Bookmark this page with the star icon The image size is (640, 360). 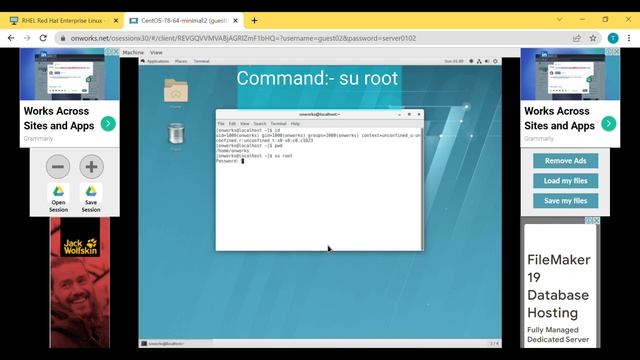point(593,38)
